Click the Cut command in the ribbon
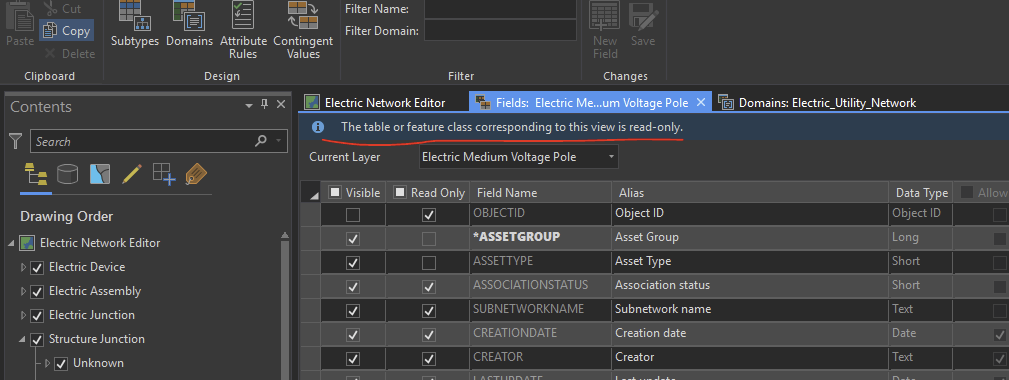The width and height of the screenshot is (1009, 380). click(x=62, y=9)
